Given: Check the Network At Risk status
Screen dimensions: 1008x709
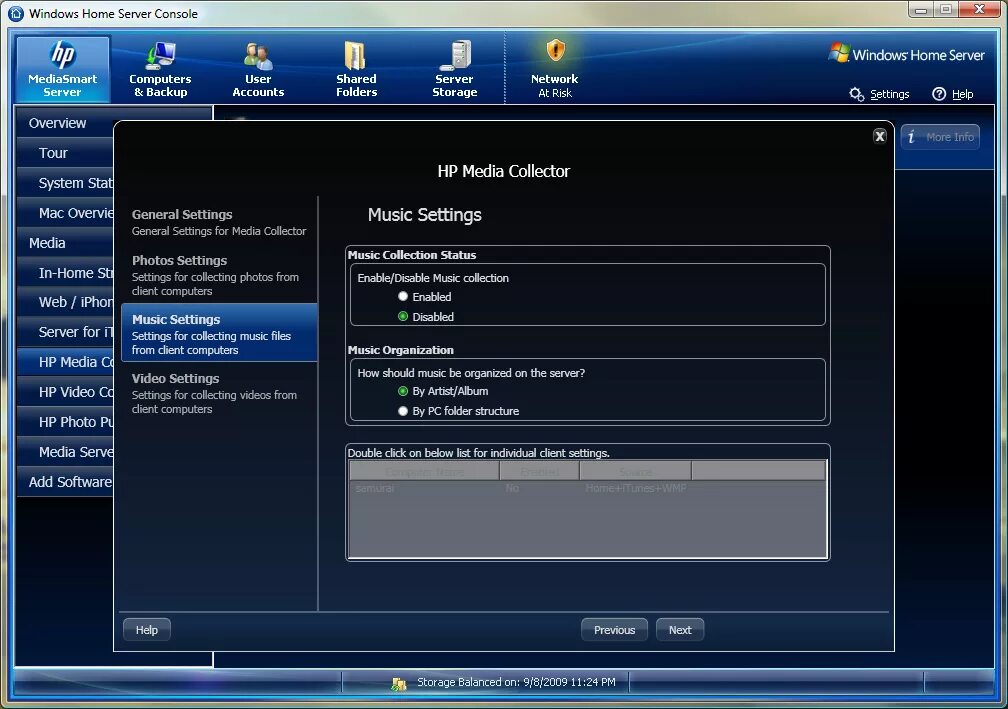Looking at the screenshot, I should (x=554, y=68).
